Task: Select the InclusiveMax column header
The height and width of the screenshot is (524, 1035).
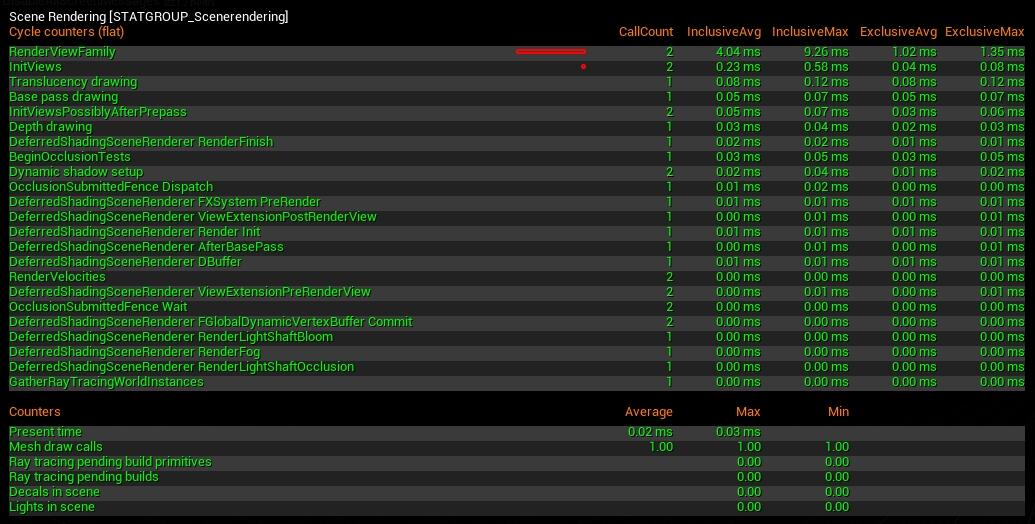Action: (x=810, y=32)
